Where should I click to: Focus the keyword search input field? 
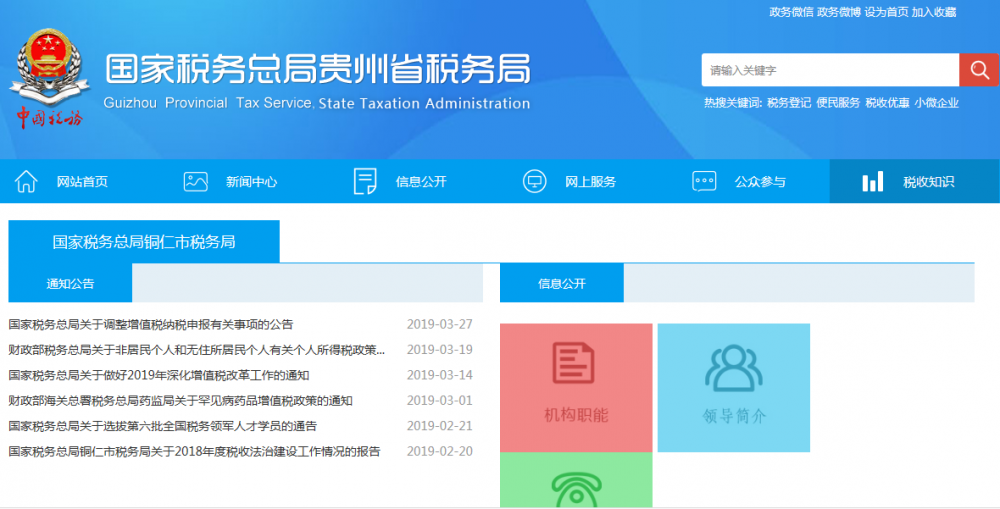(830, 70)
